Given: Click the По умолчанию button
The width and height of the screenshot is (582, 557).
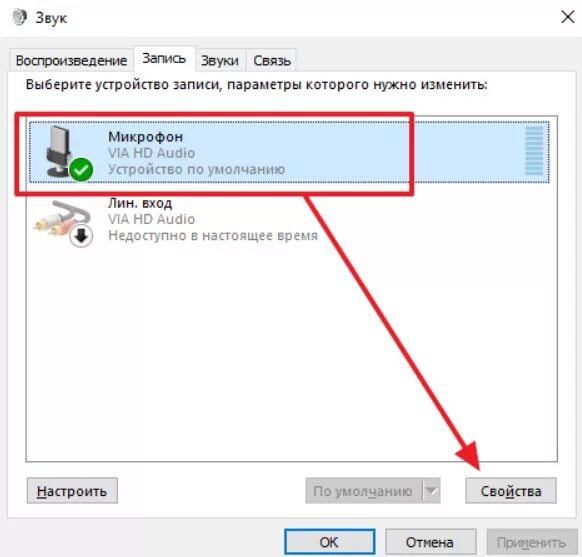Looking at the screenshot, I should [364, 491].
